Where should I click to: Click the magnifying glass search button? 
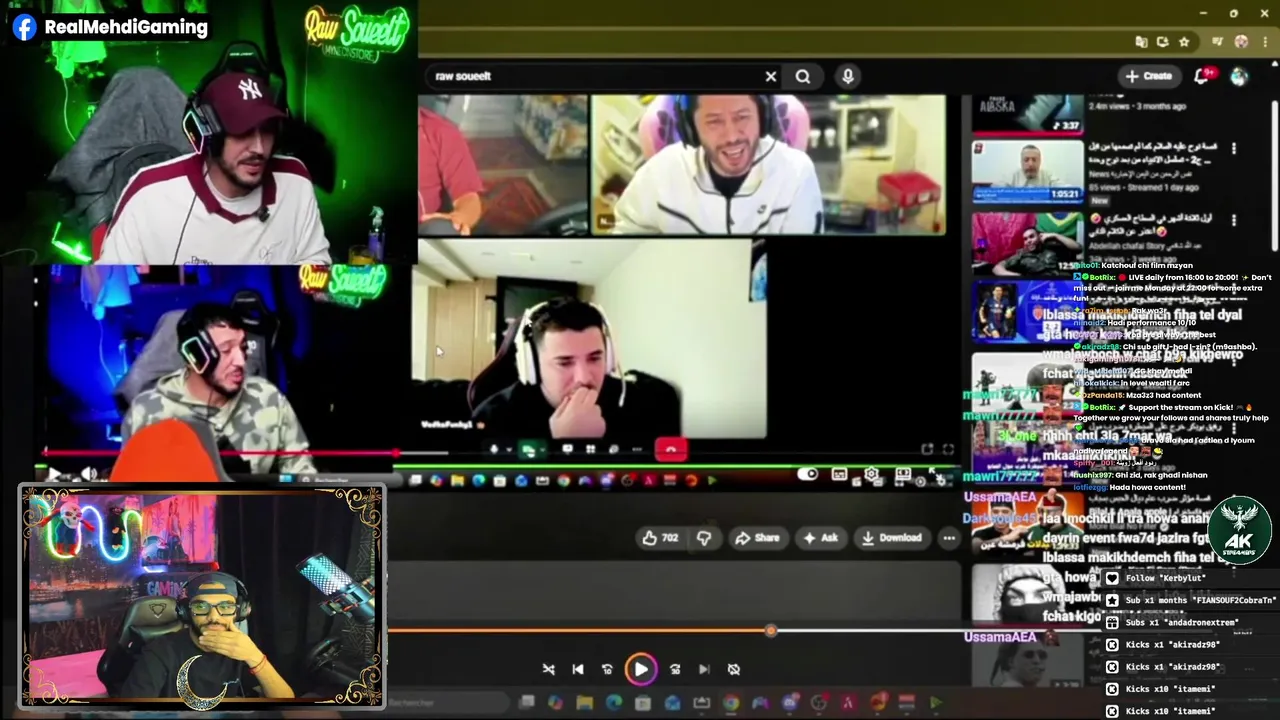803,76
